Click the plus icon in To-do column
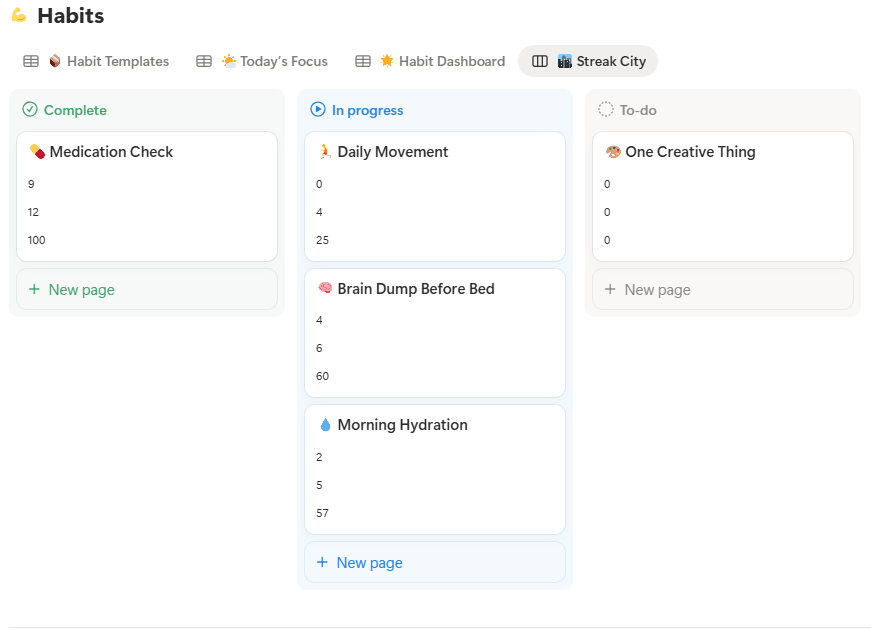 (610, 289)
